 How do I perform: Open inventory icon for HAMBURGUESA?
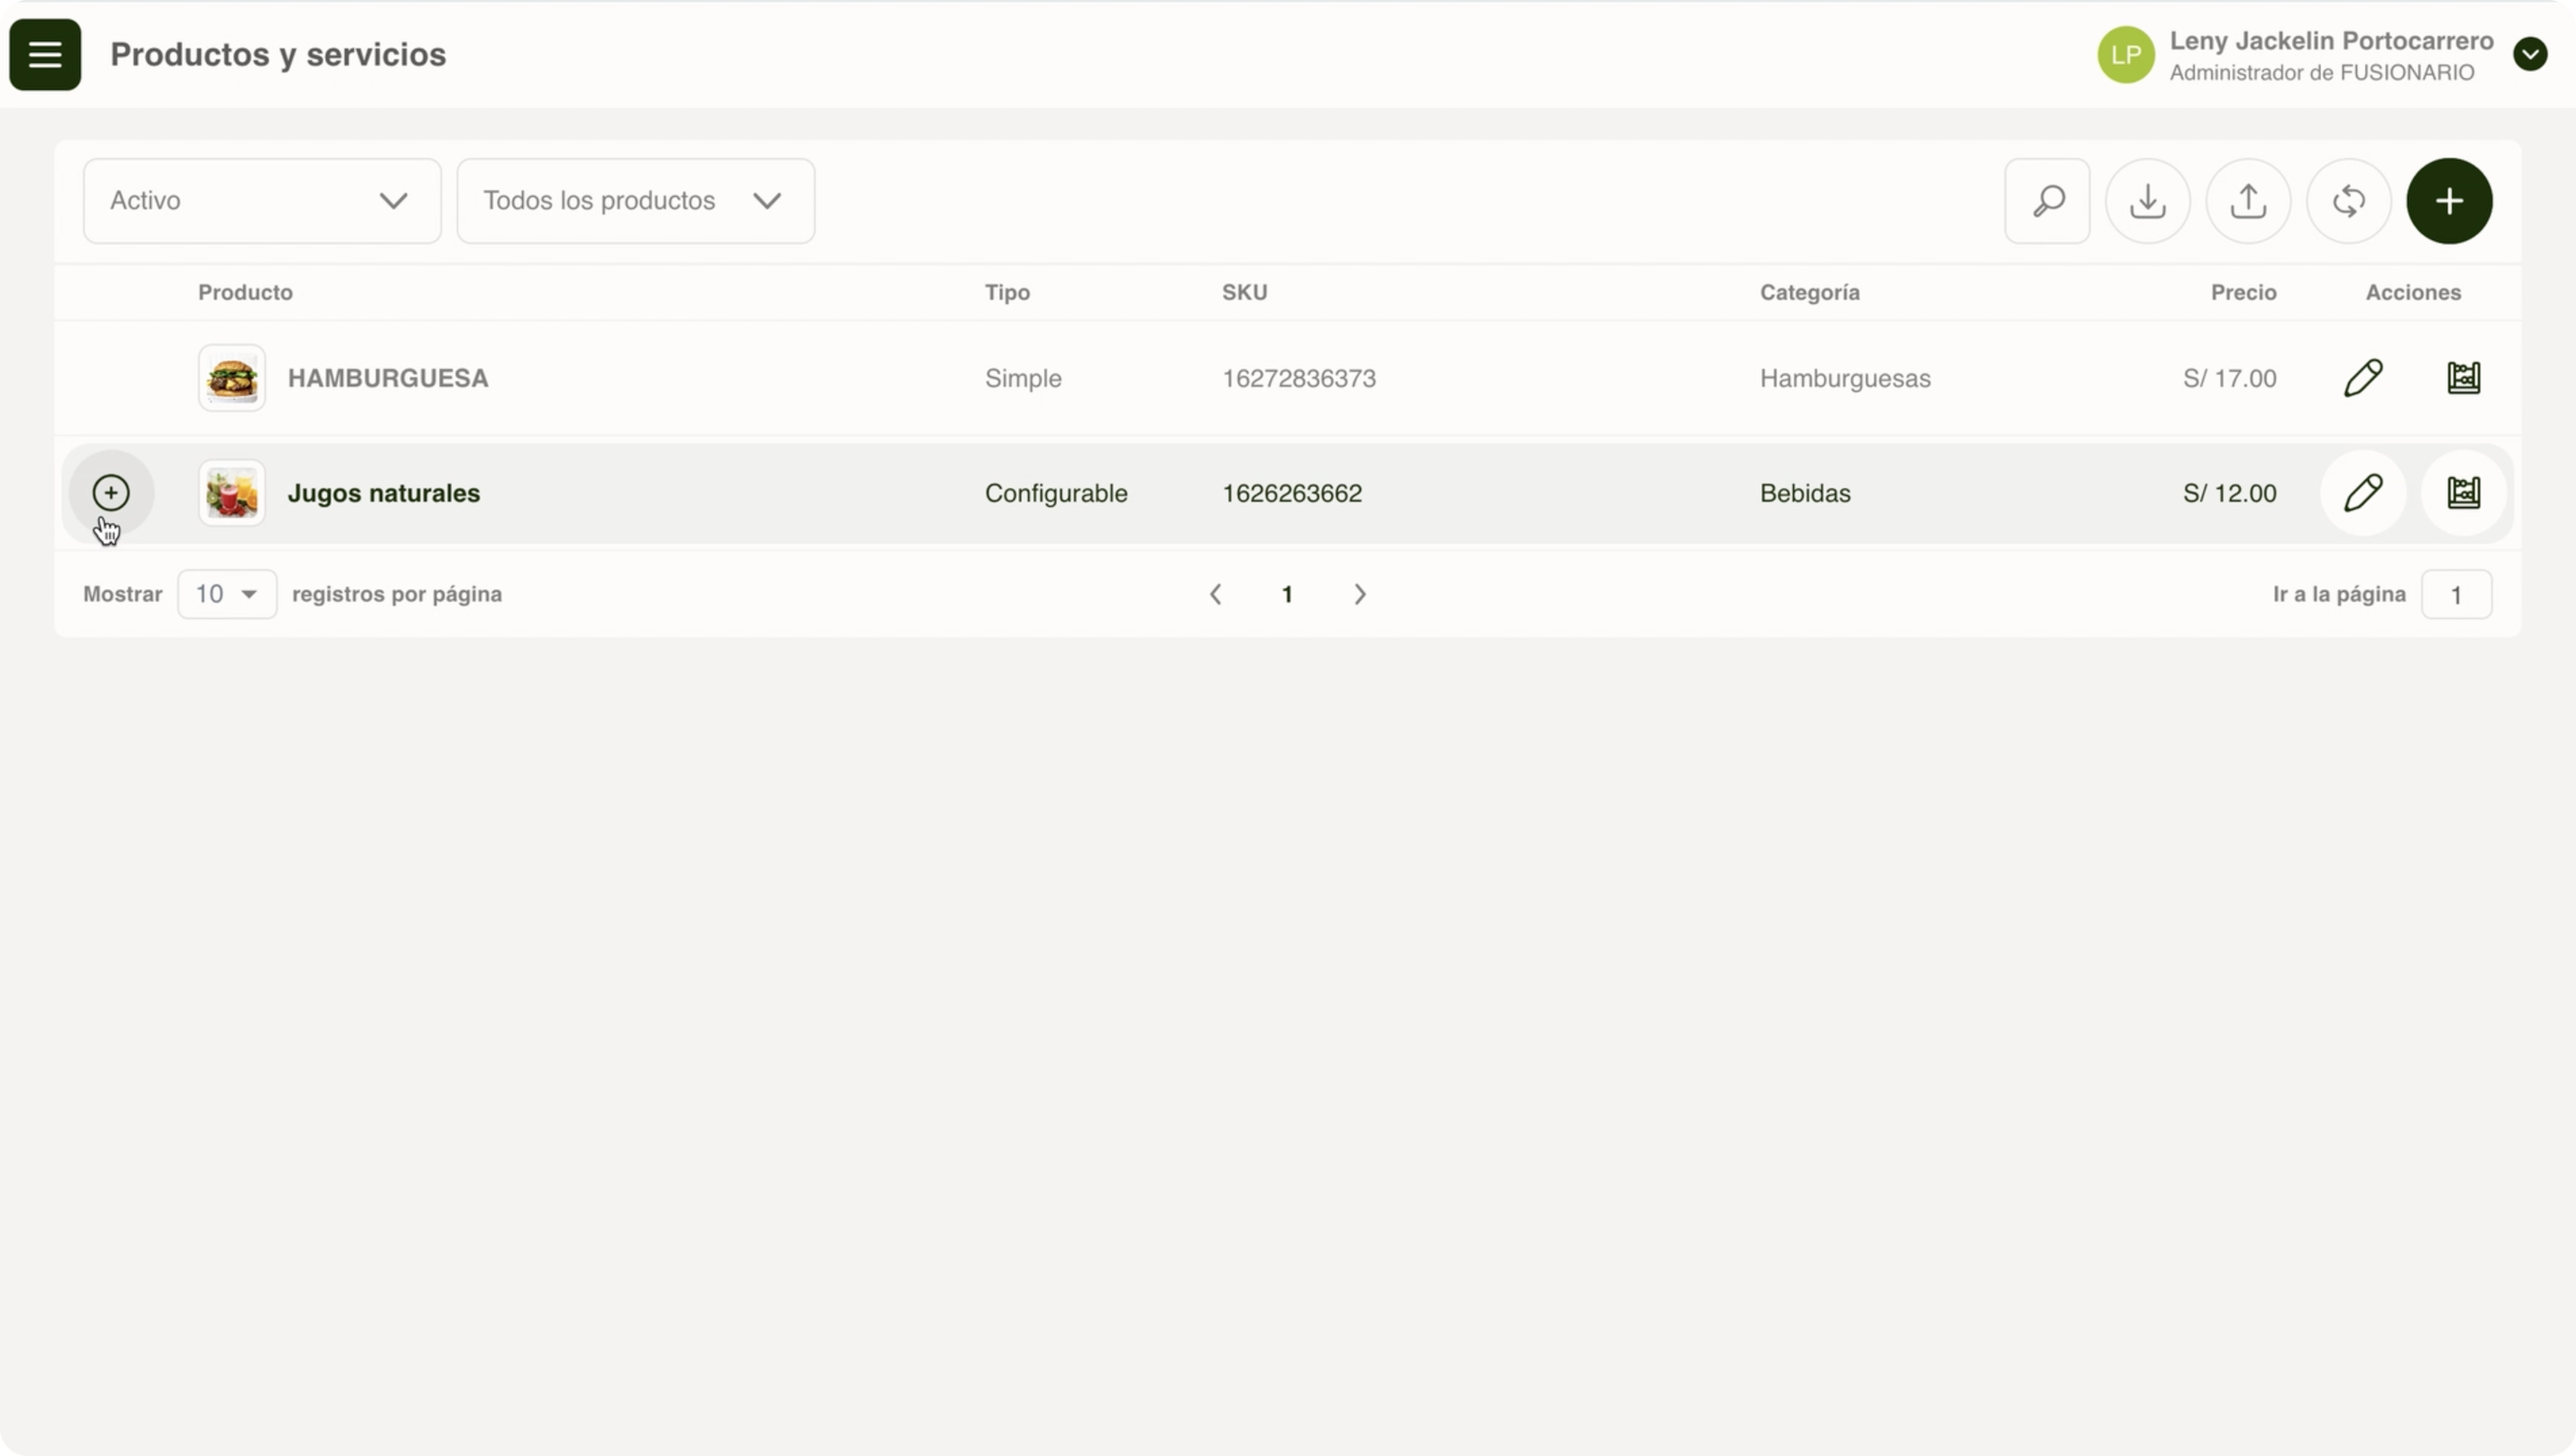pyautogui.click(x=2463, y=378)
